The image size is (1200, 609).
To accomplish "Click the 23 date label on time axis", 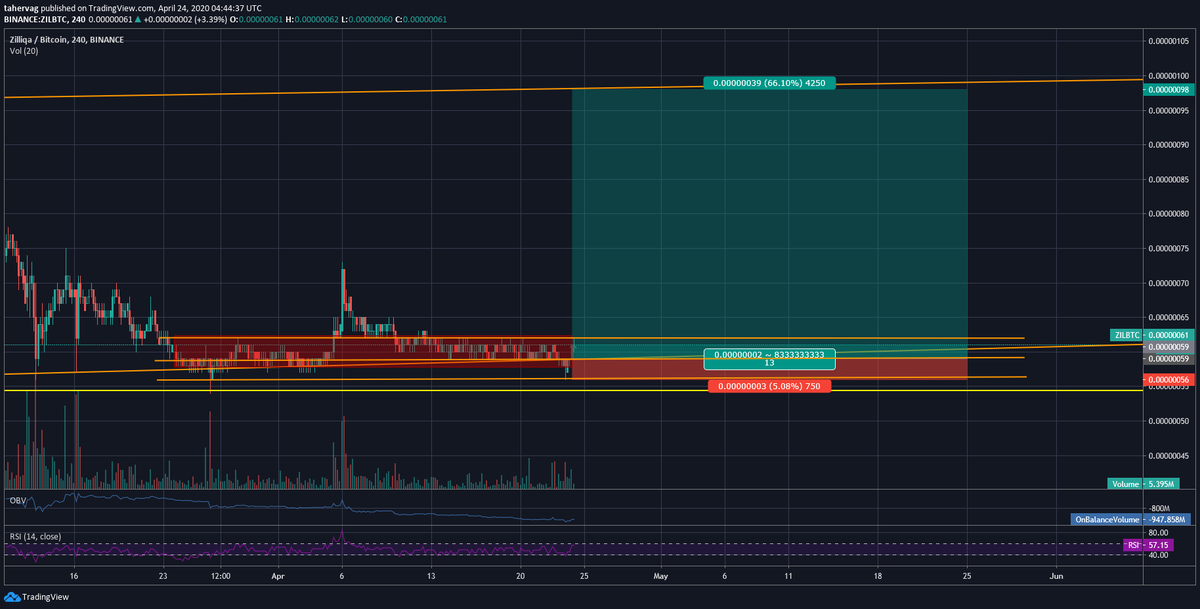I will 163,577.
